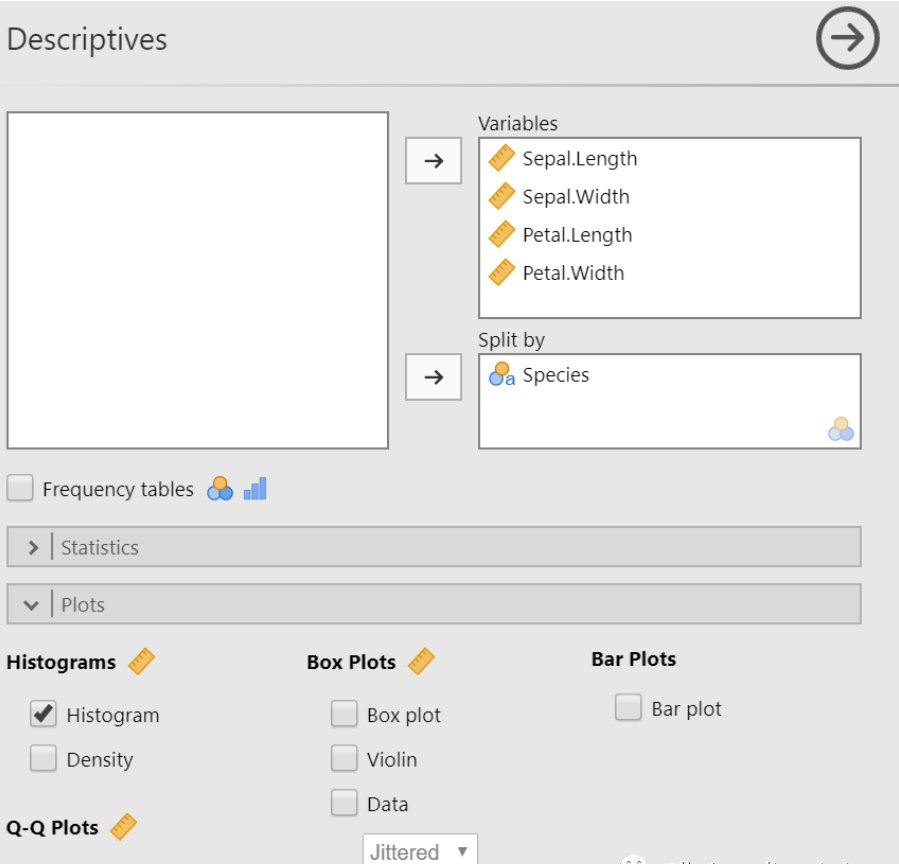Click the circled arrow to collapse Descriptives panel

point(847,39)
